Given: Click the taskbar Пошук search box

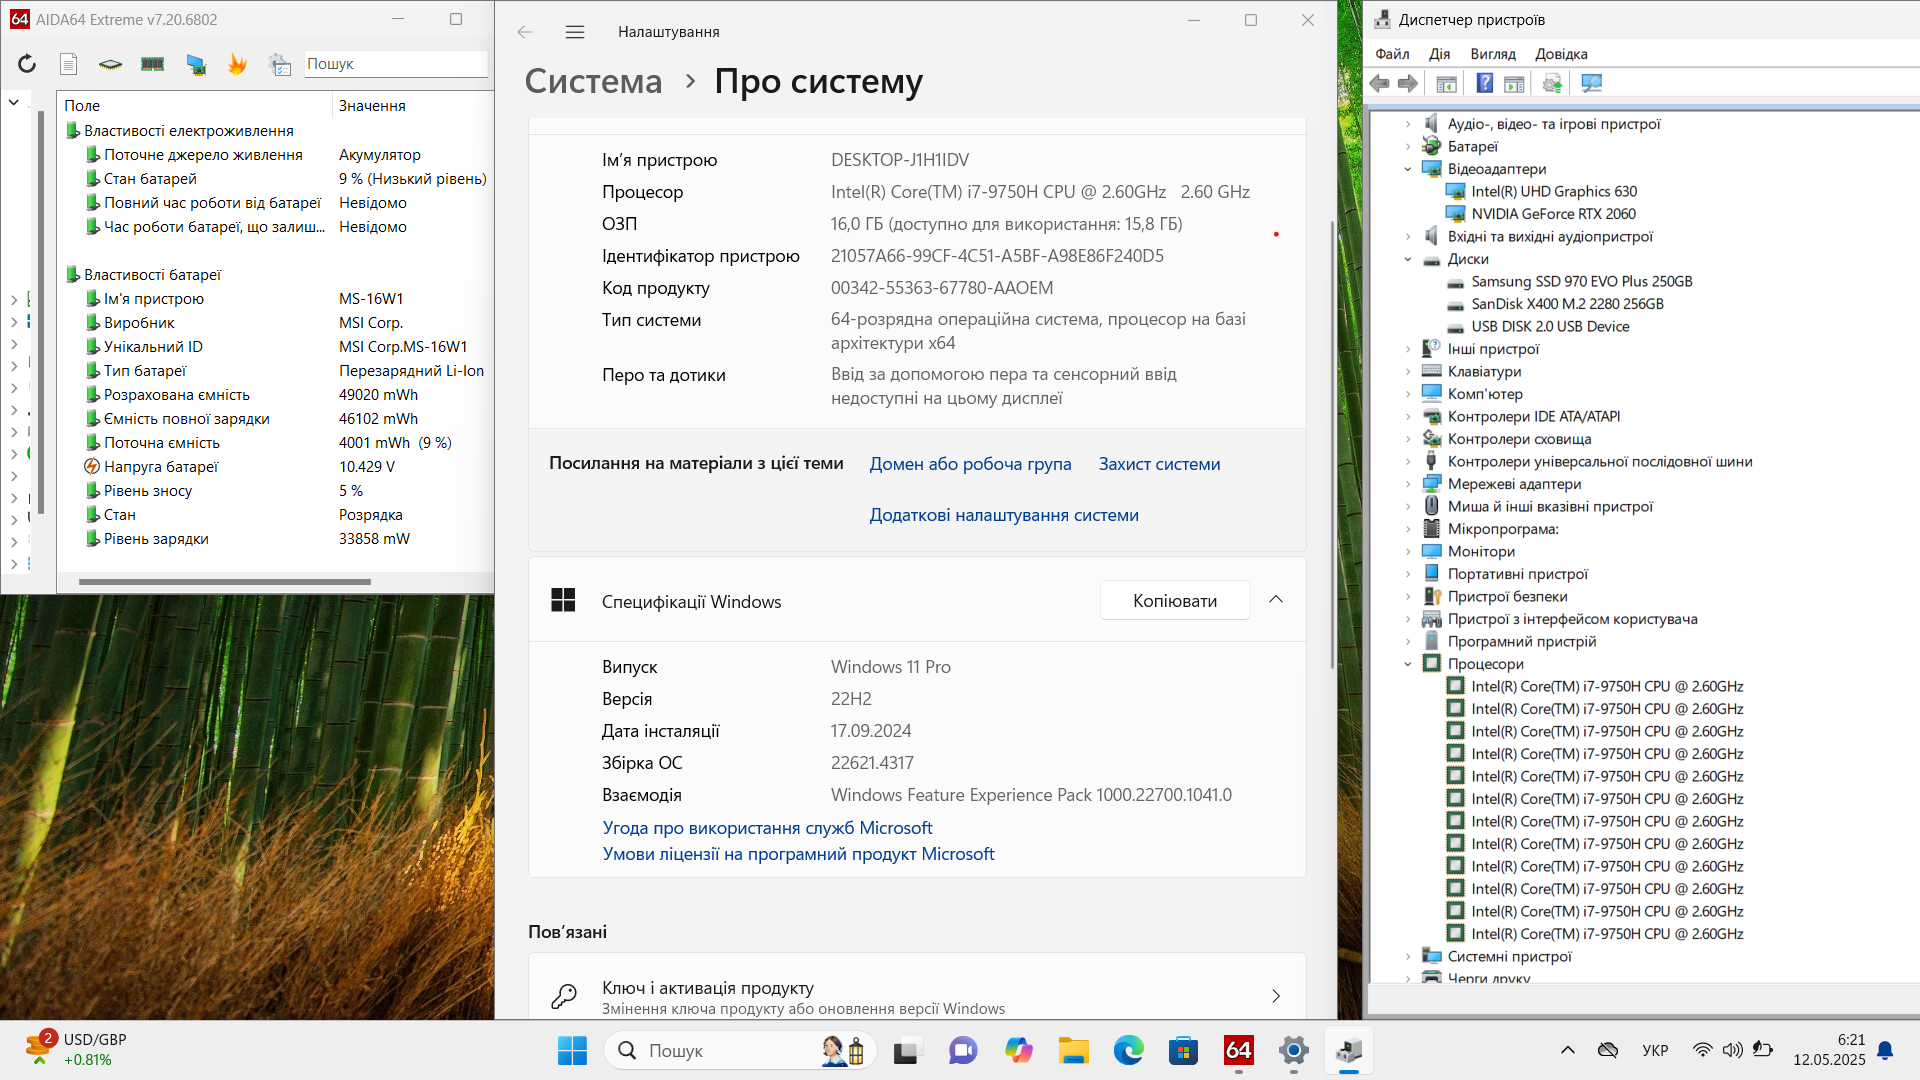Looking at the screenshot, I should (x=740, y=1050).
